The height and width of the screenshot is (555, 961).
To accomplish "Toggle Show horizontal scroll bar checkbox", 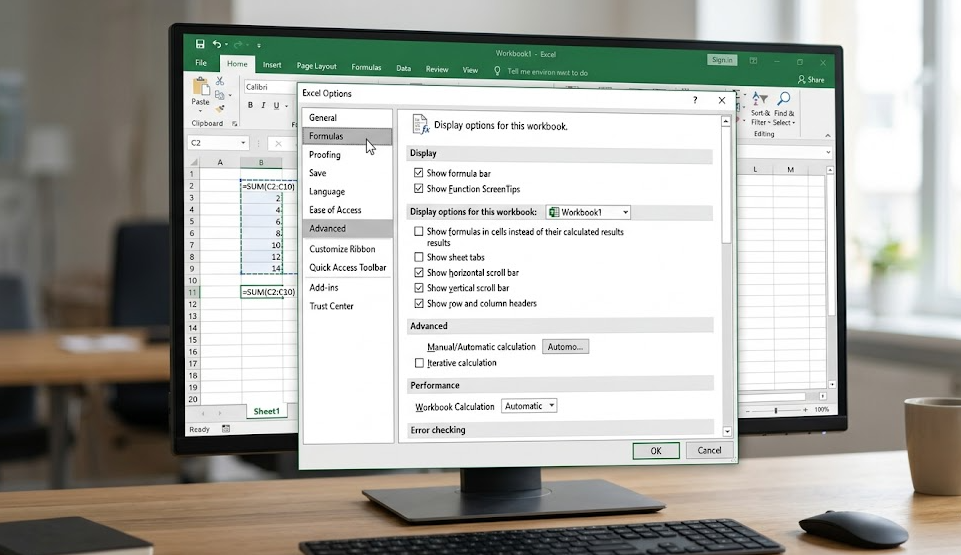I will [x=419, y=273].
